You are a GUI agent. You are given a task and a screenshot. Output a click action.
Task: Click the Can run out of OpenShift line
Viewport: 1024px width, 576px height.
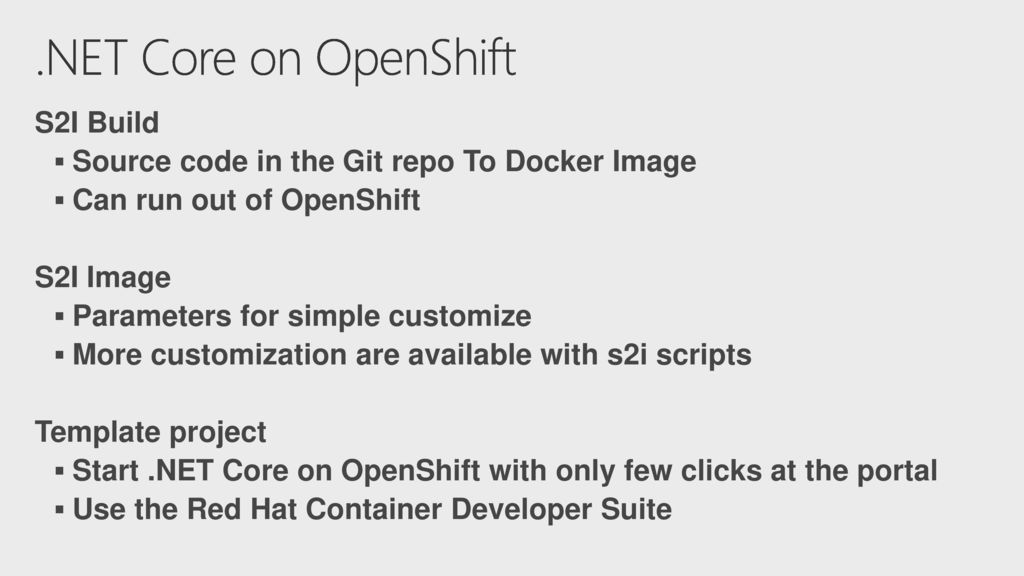[x=246, y=200]
